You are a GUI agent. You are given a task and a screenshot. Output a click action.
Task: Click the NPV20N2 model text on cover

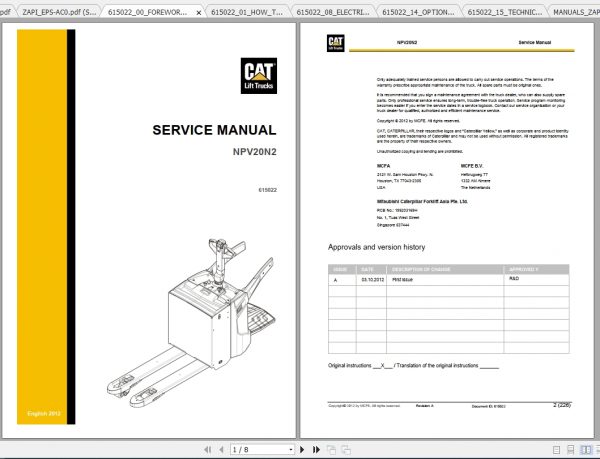[254, 152]
